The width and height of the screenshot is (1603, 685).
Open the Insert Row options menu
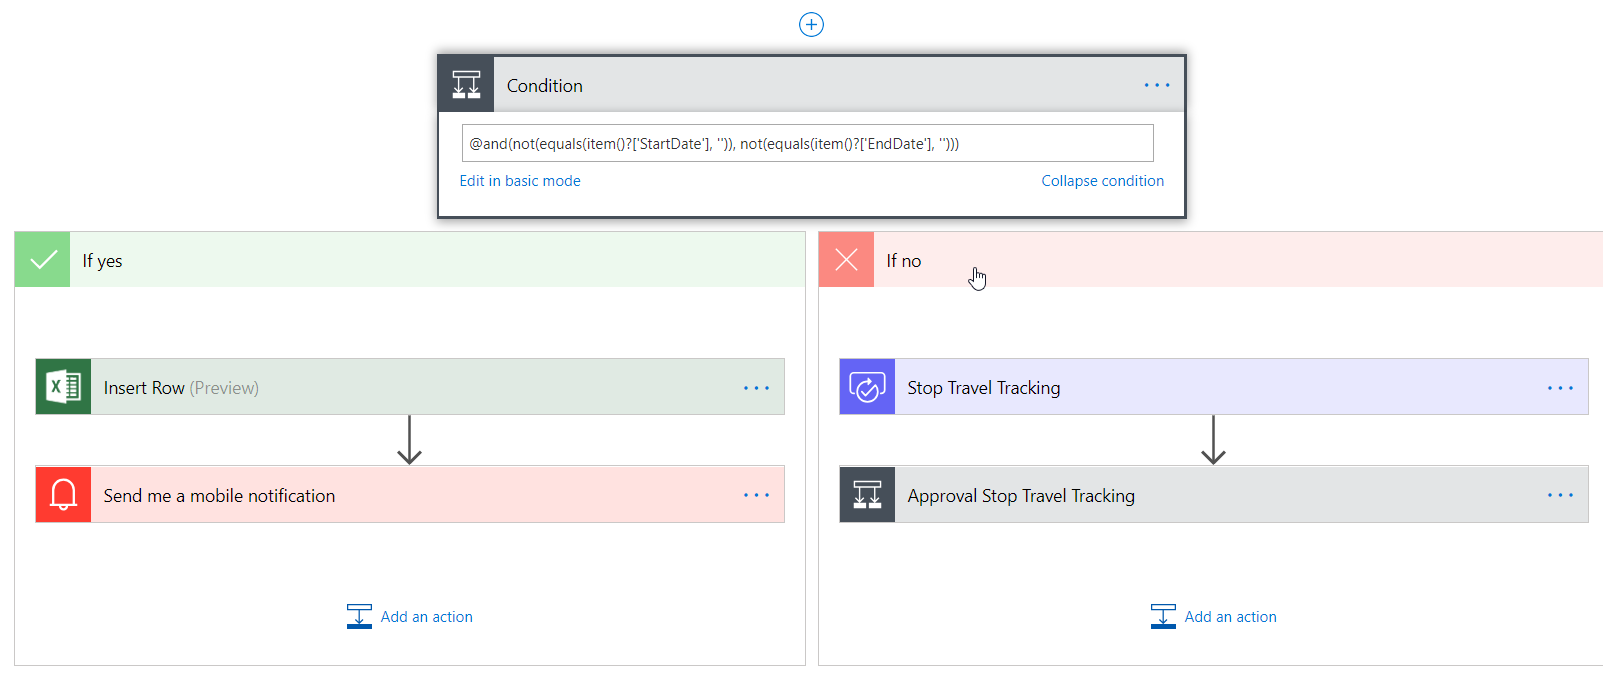(756, 388)
